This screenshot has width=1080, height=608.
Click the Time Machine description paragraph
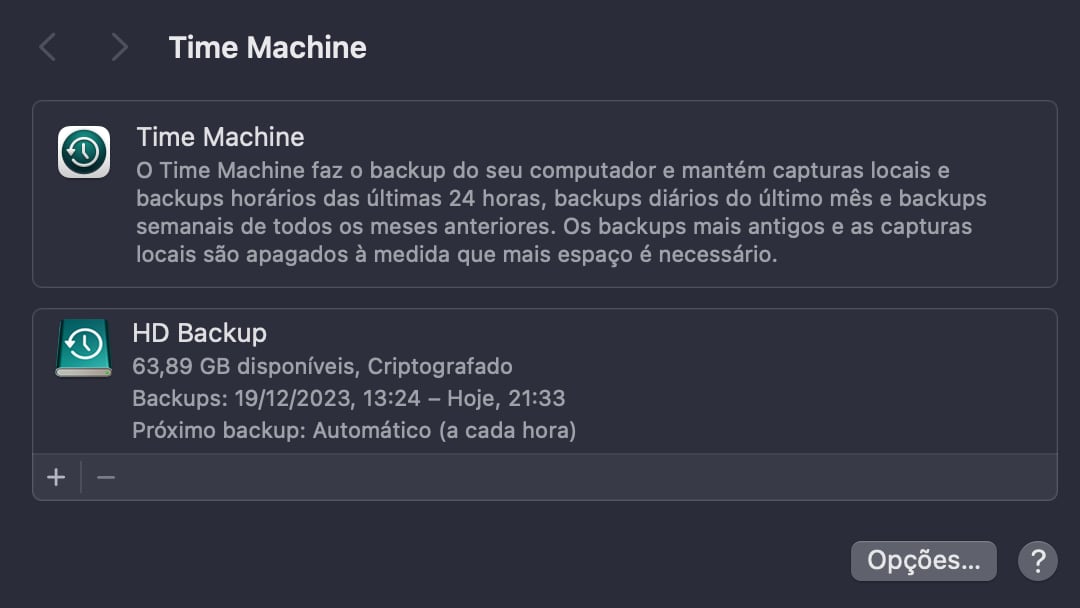560,212
